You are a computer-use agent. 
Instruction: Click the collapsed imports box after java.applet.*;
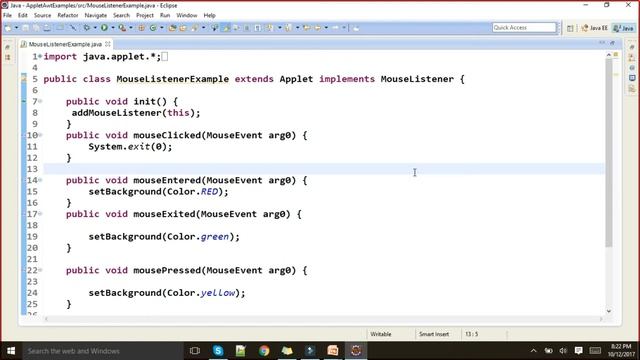164,57
